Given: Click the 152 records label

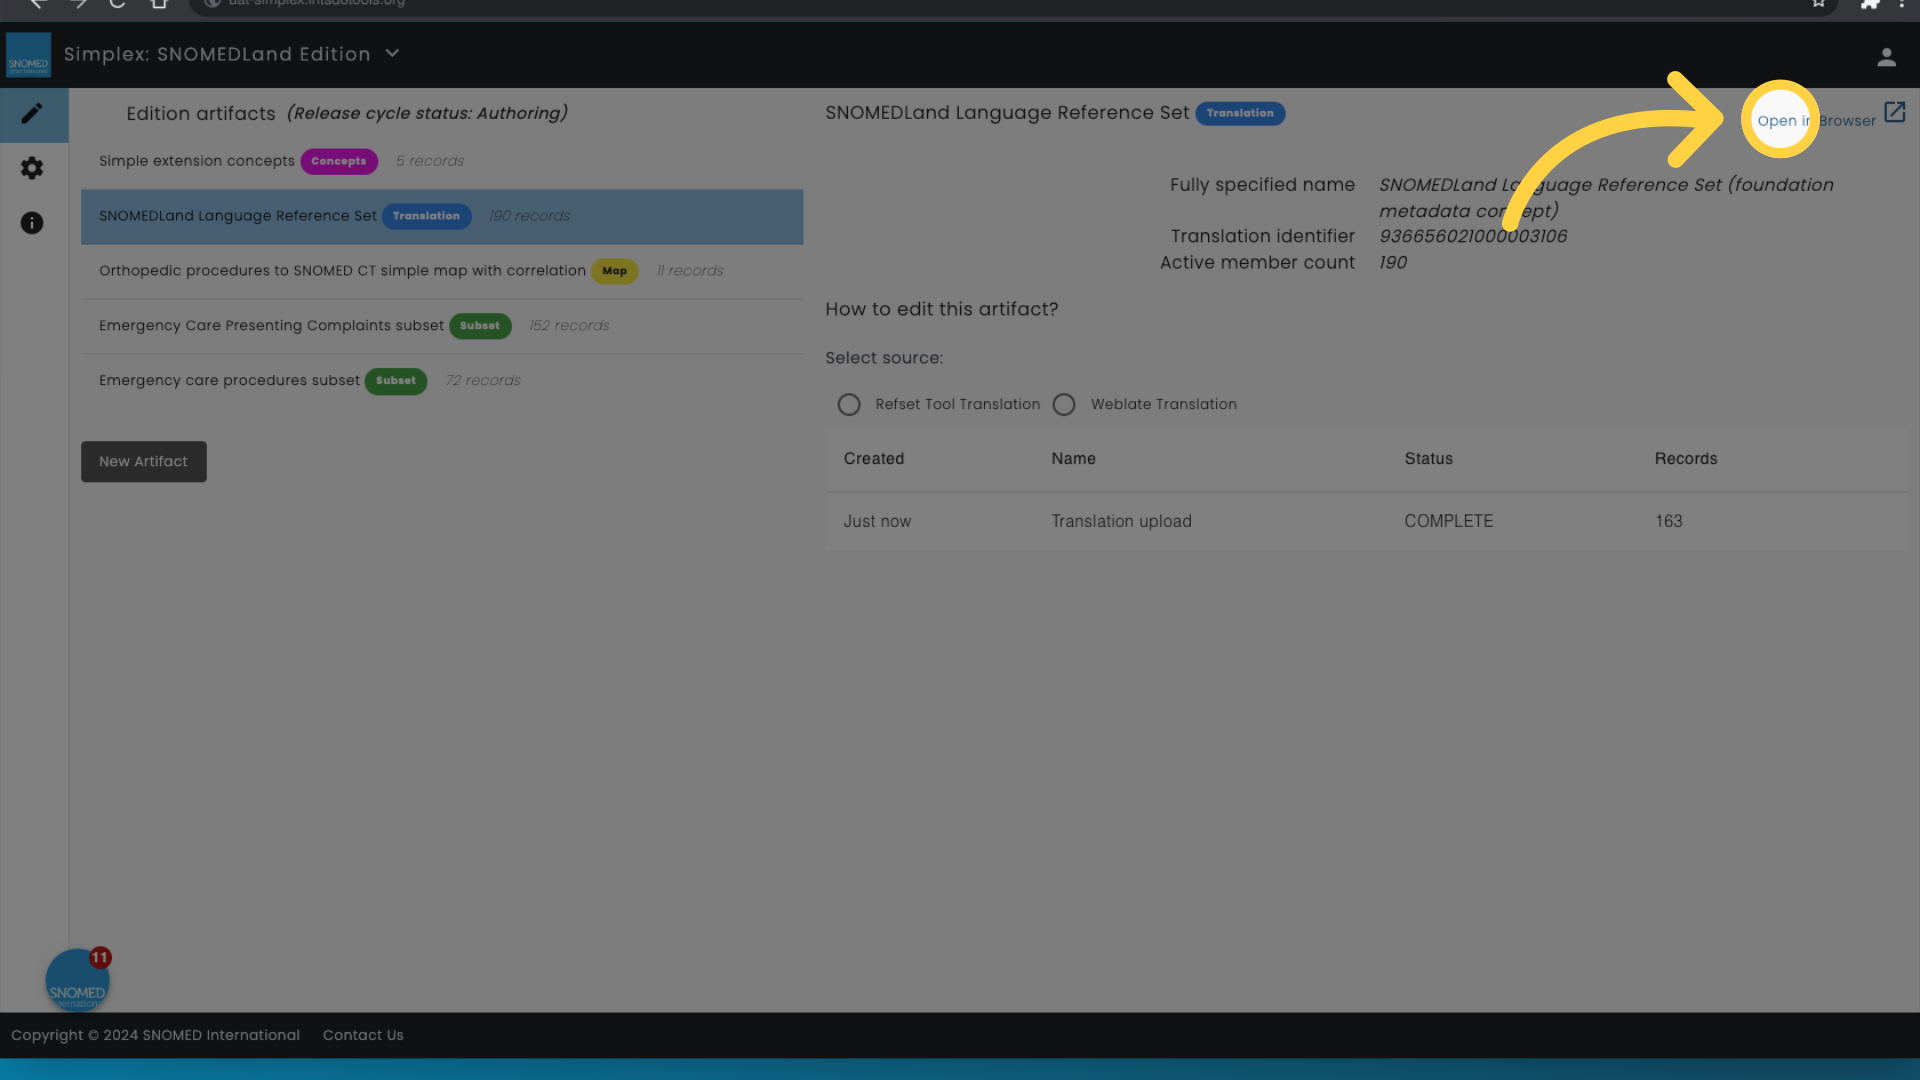Looking at the screenshot, I should (x=569, y=326).
